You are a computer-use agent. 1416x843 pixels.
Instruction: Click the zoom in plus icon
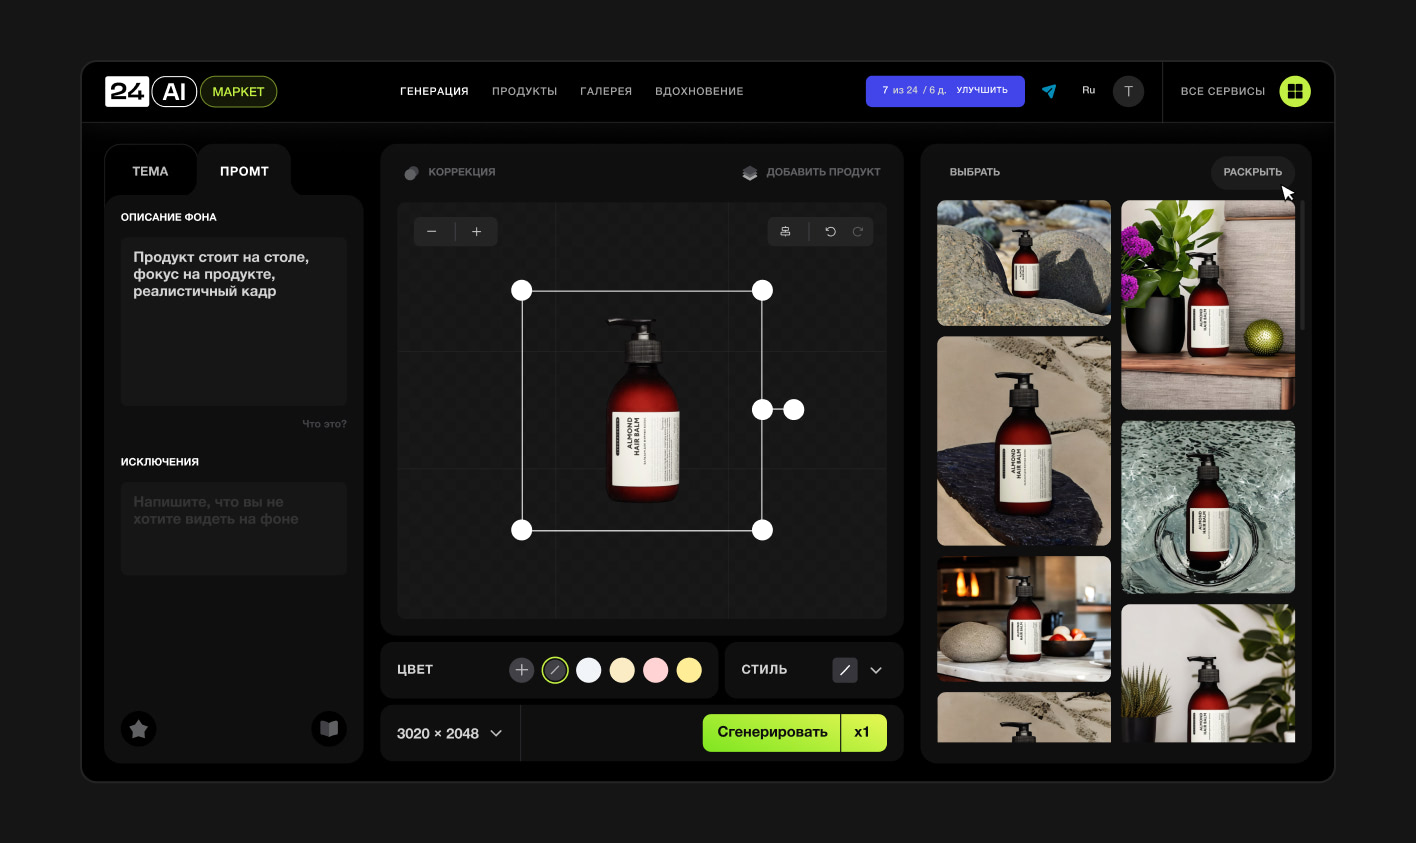(x=477, y=232)
